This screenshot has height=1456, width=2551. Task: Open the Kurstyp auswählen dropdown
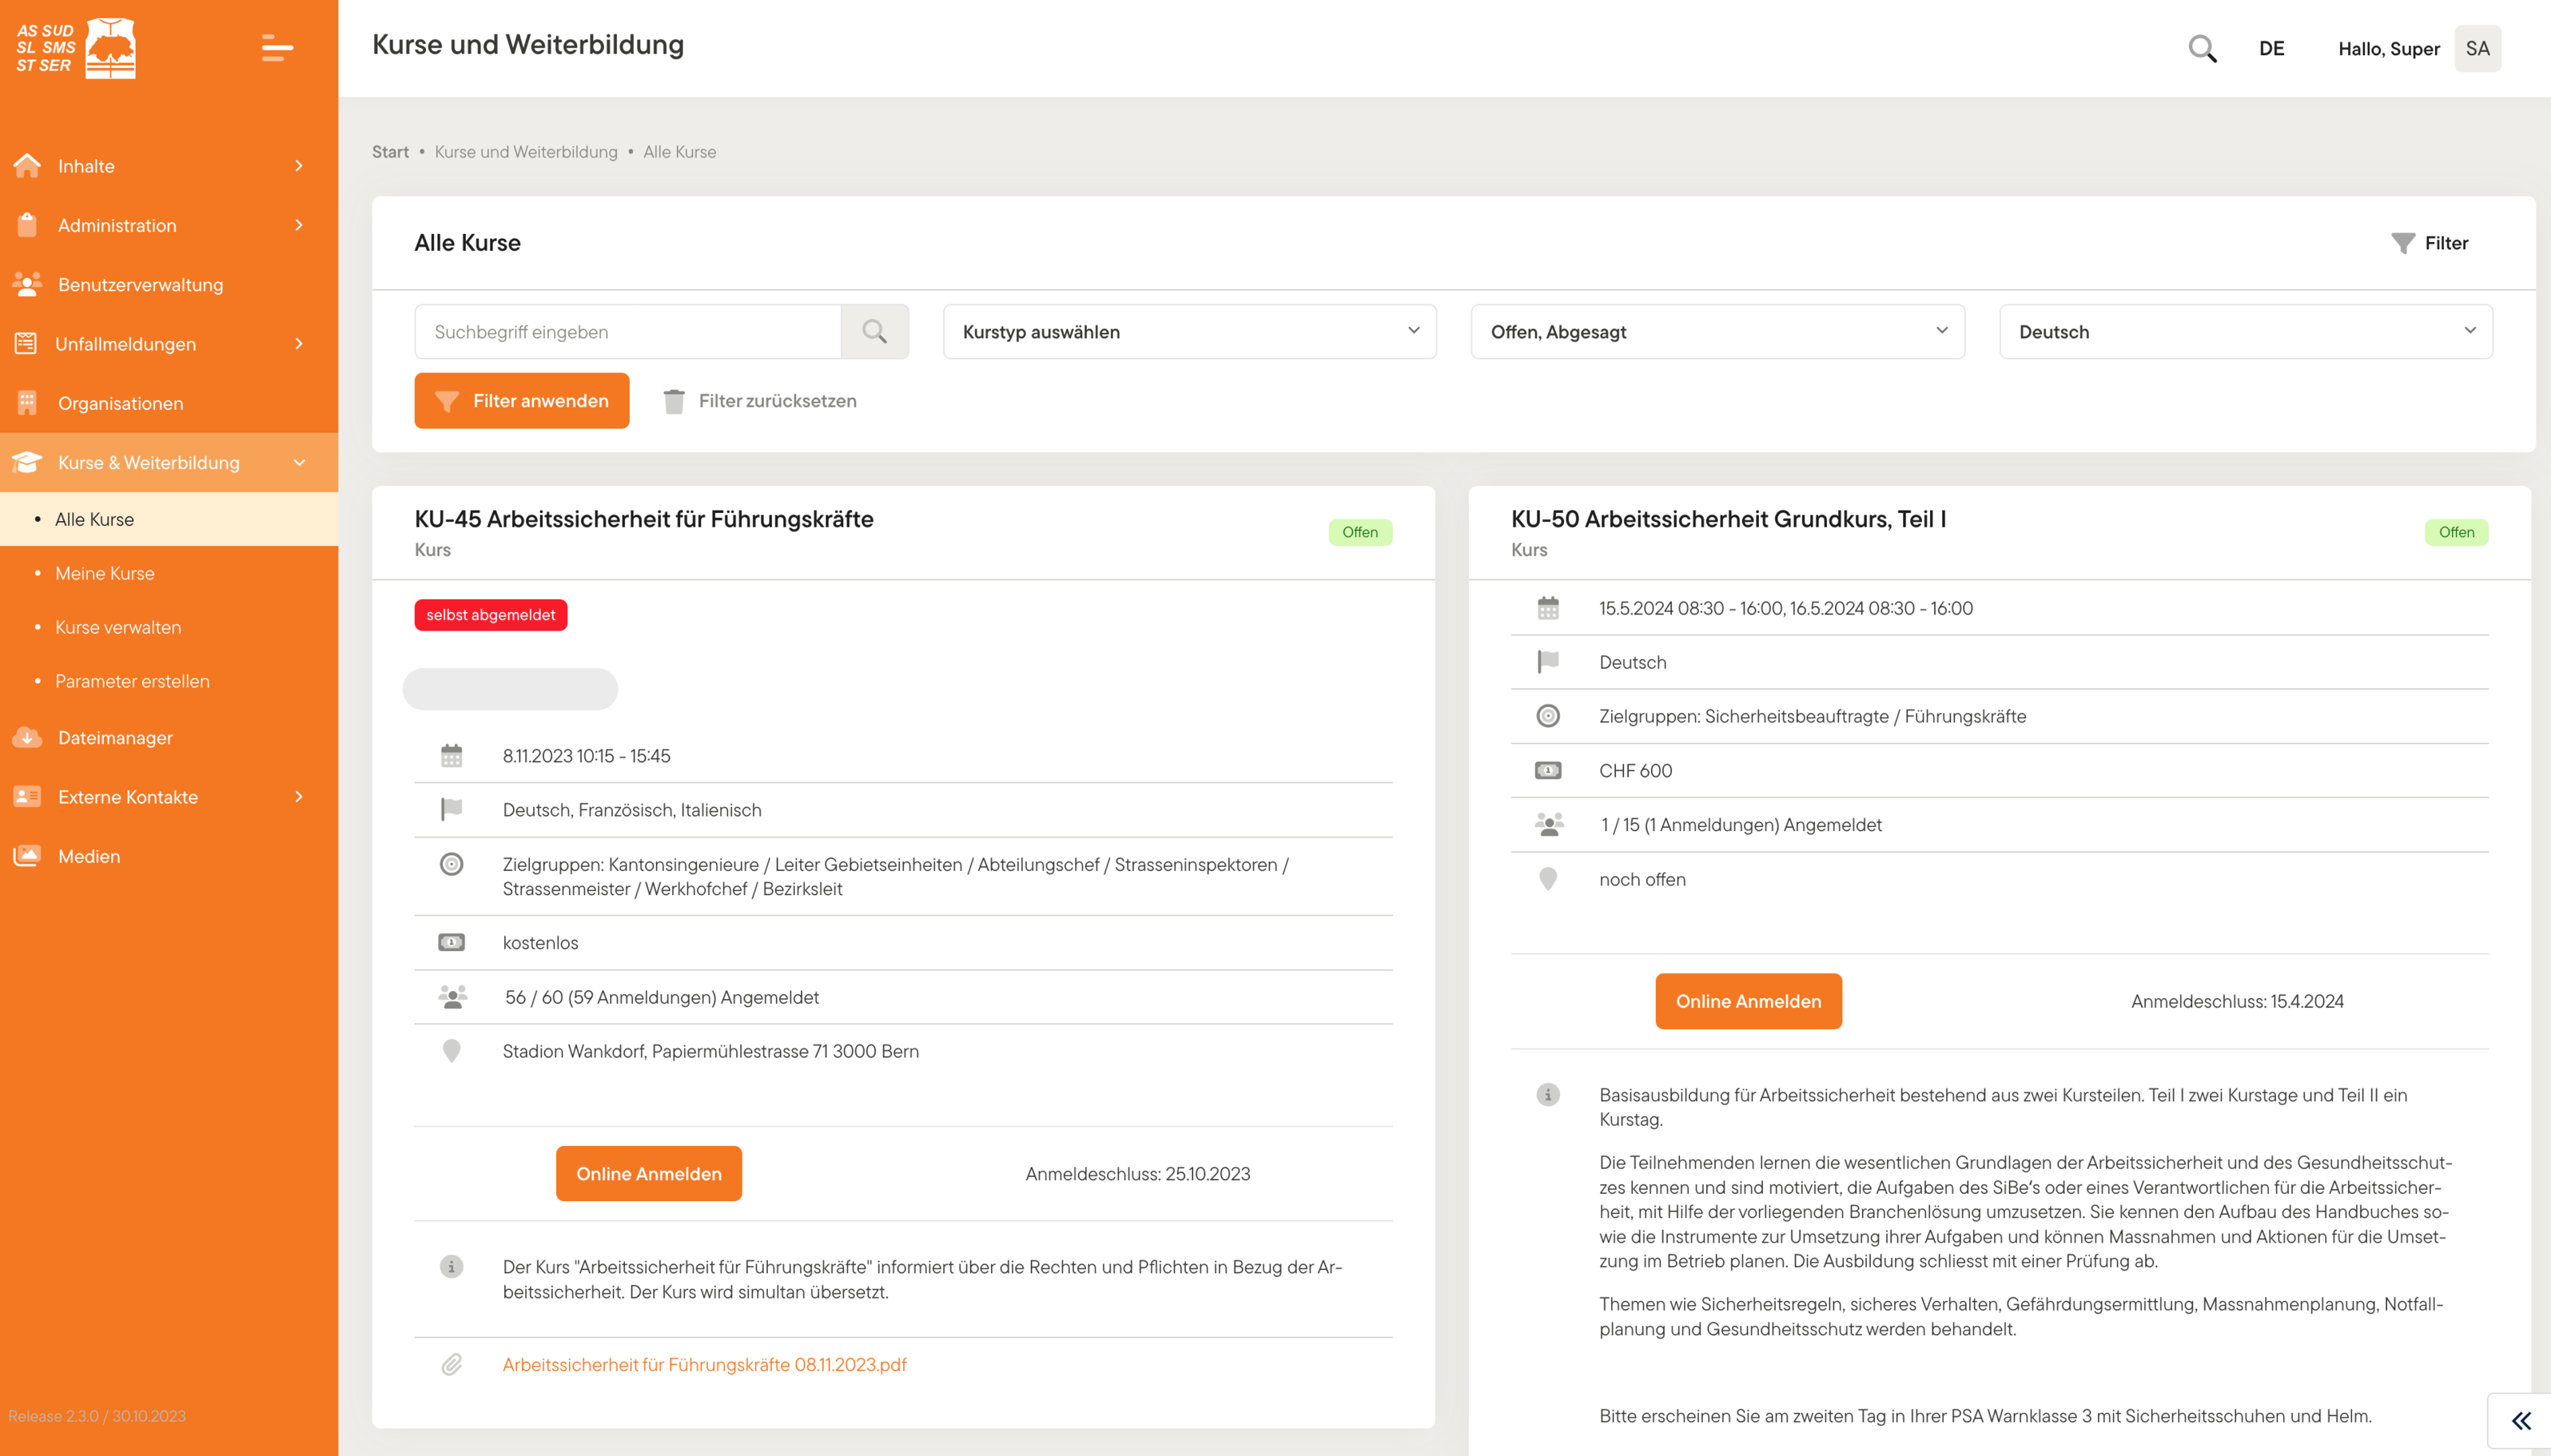click(1189, 331)
